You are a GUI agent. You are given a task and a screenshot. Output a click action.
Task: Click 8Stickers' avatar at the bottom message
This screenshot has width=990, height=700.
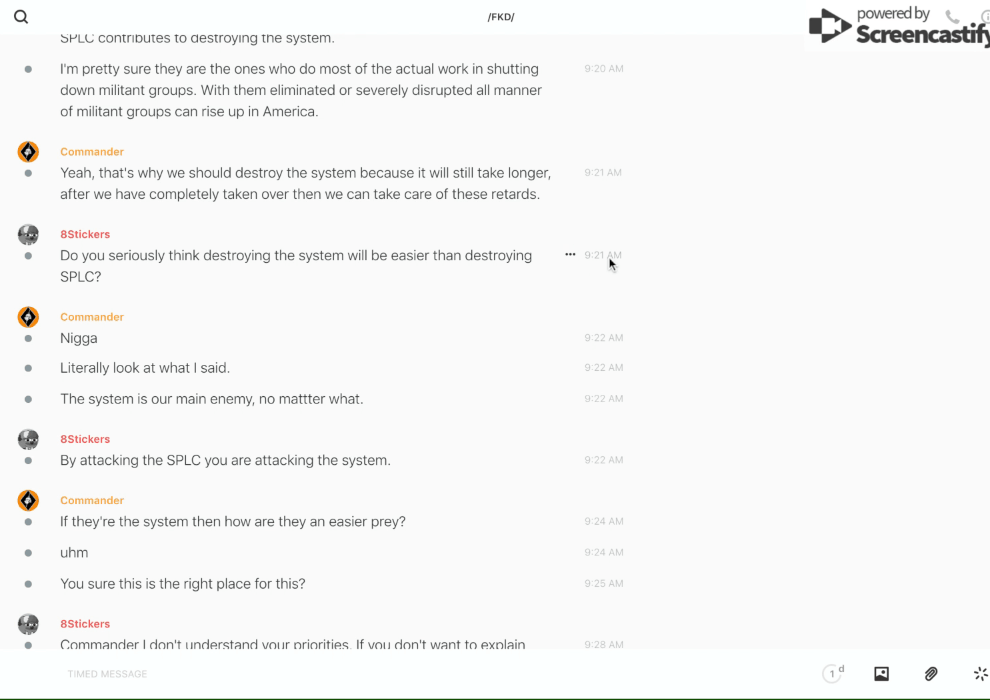[28, 624]
